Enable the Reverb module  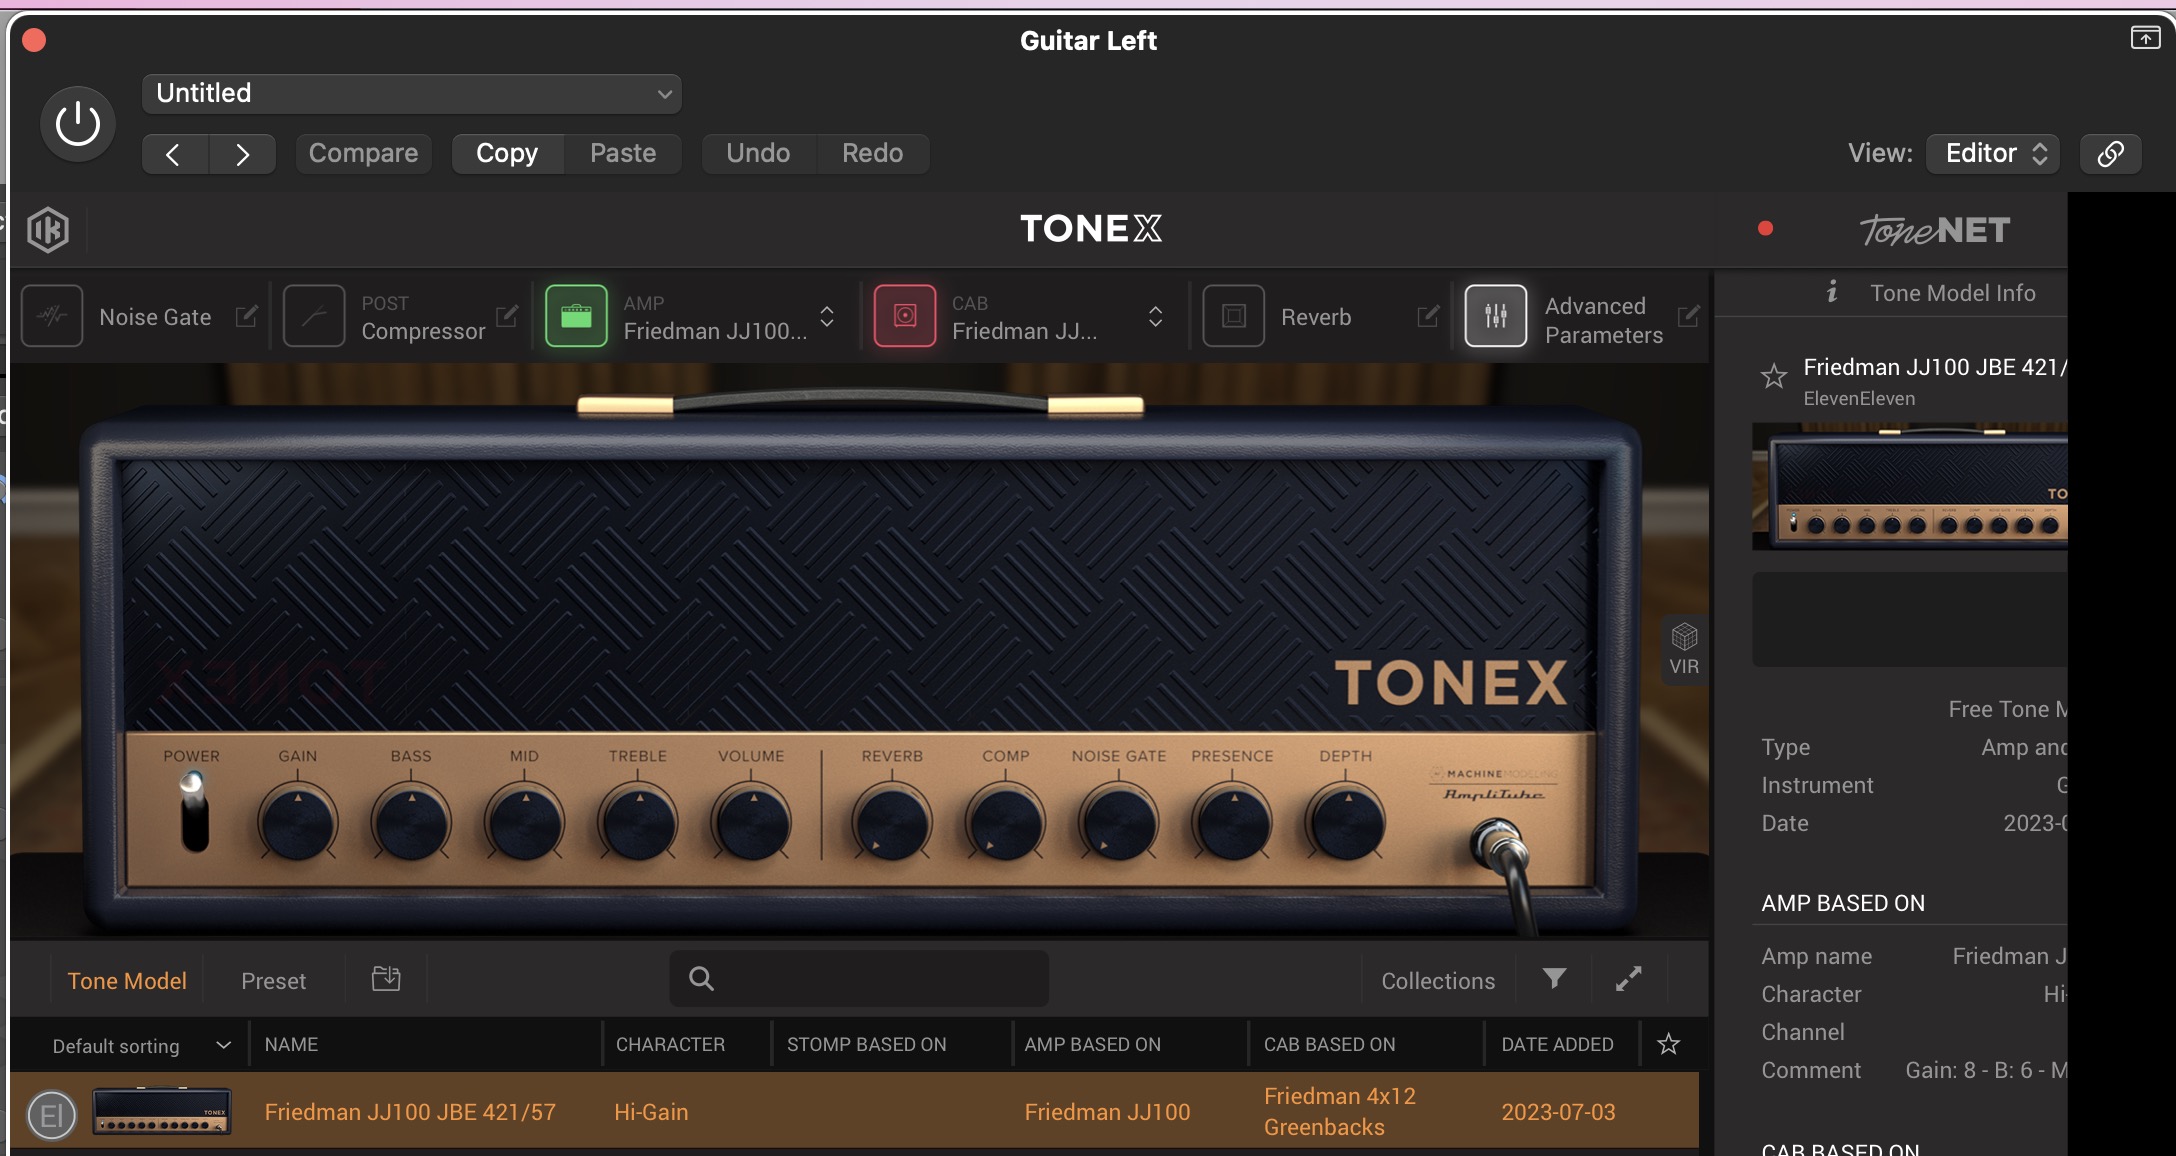[1233, 316]
